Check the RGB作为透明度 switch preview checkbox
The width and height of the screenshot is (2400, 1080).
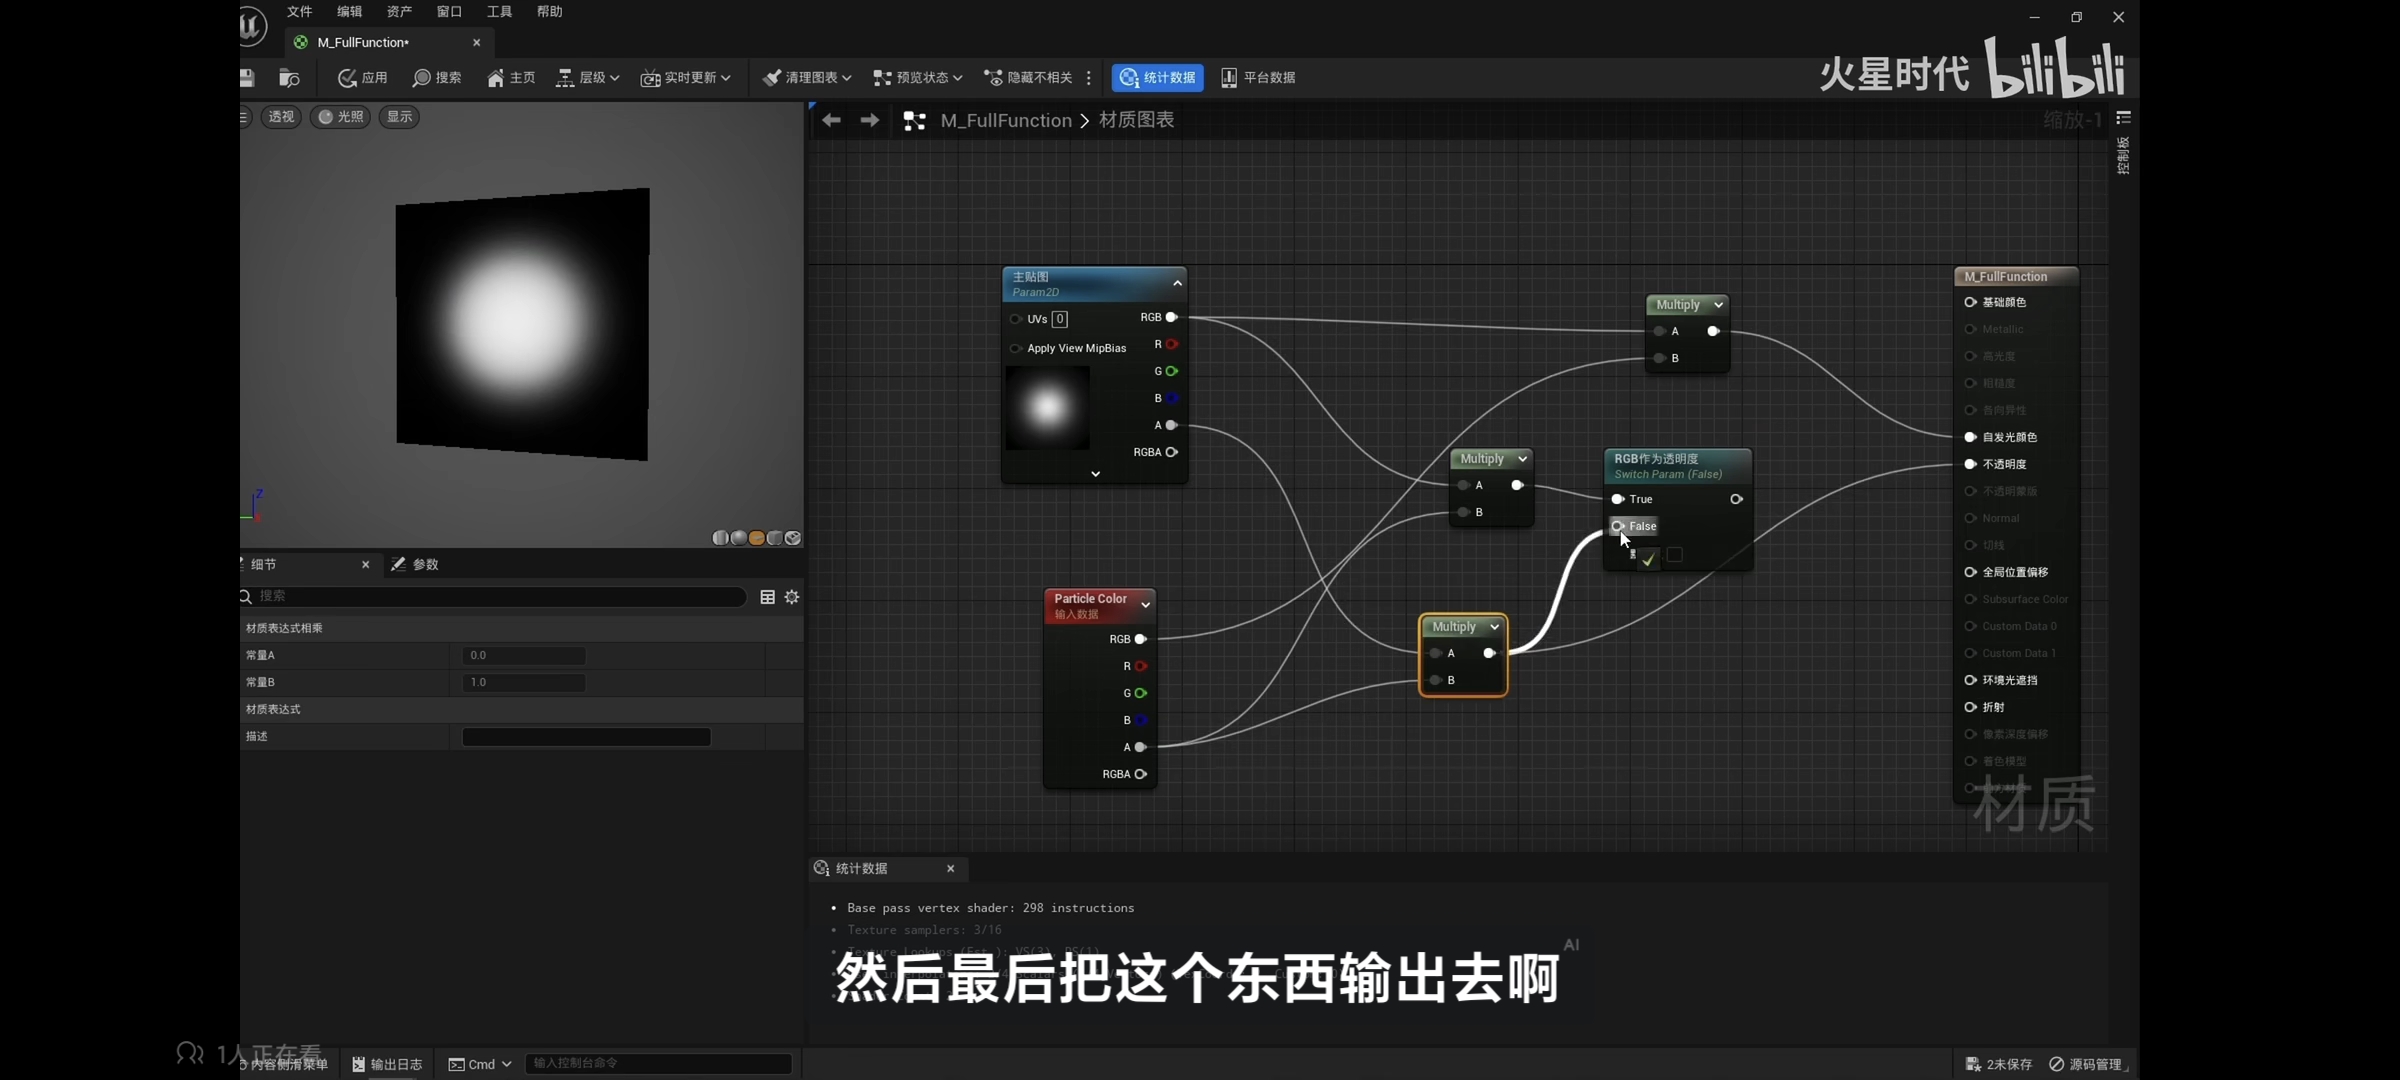point(1674,555)
